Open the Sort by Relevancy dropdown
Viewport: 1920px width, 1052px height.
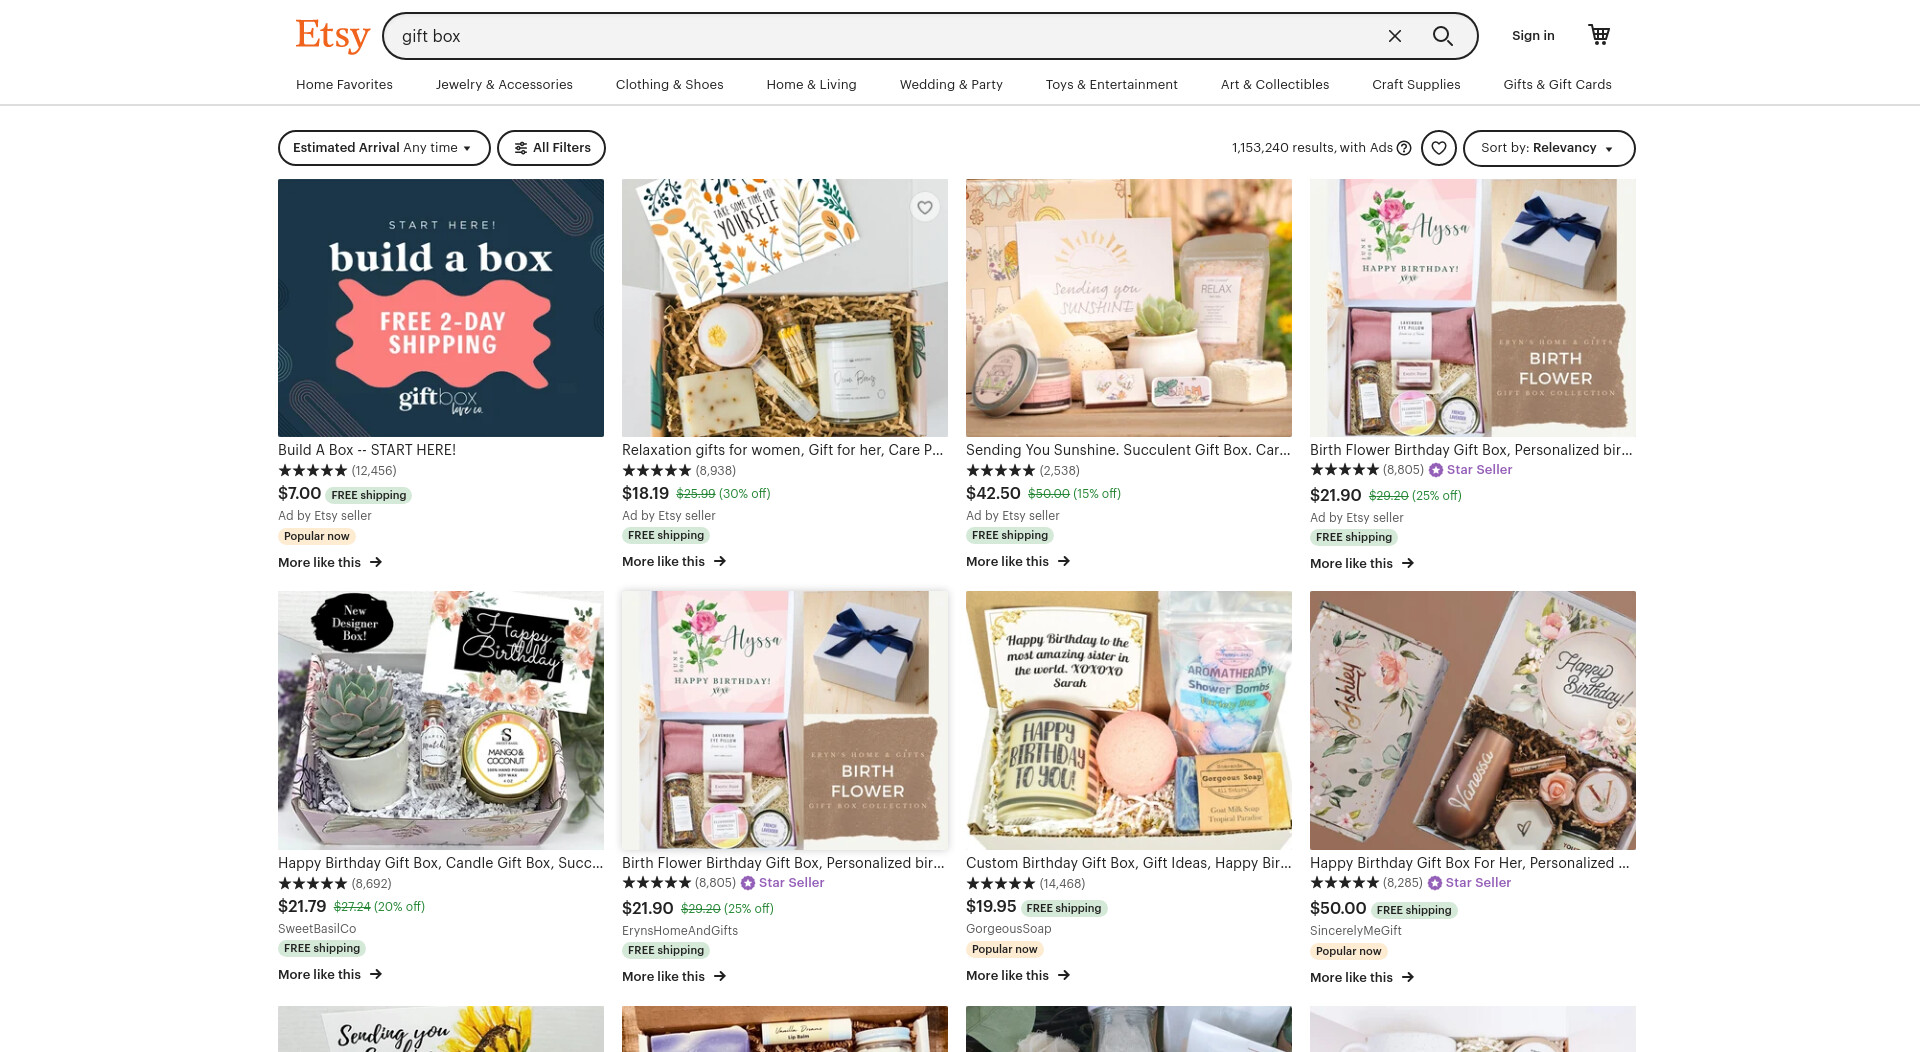1549,148
